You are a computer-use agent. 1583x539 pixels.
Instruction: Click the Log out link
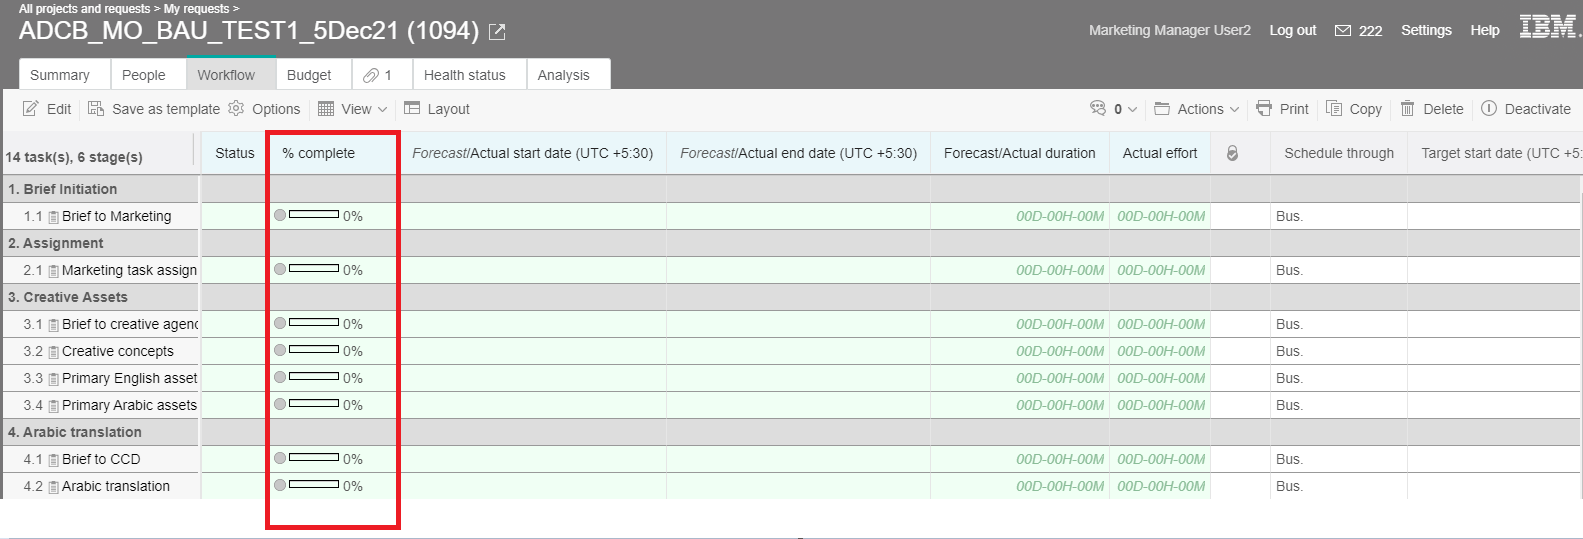[x=1292, y=30]
